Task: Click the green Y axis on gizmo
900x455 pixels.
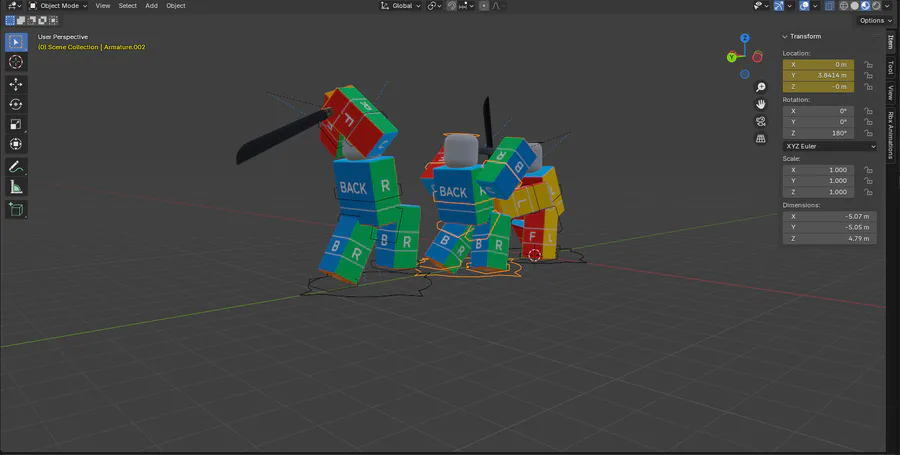Action: click(732, 57)
